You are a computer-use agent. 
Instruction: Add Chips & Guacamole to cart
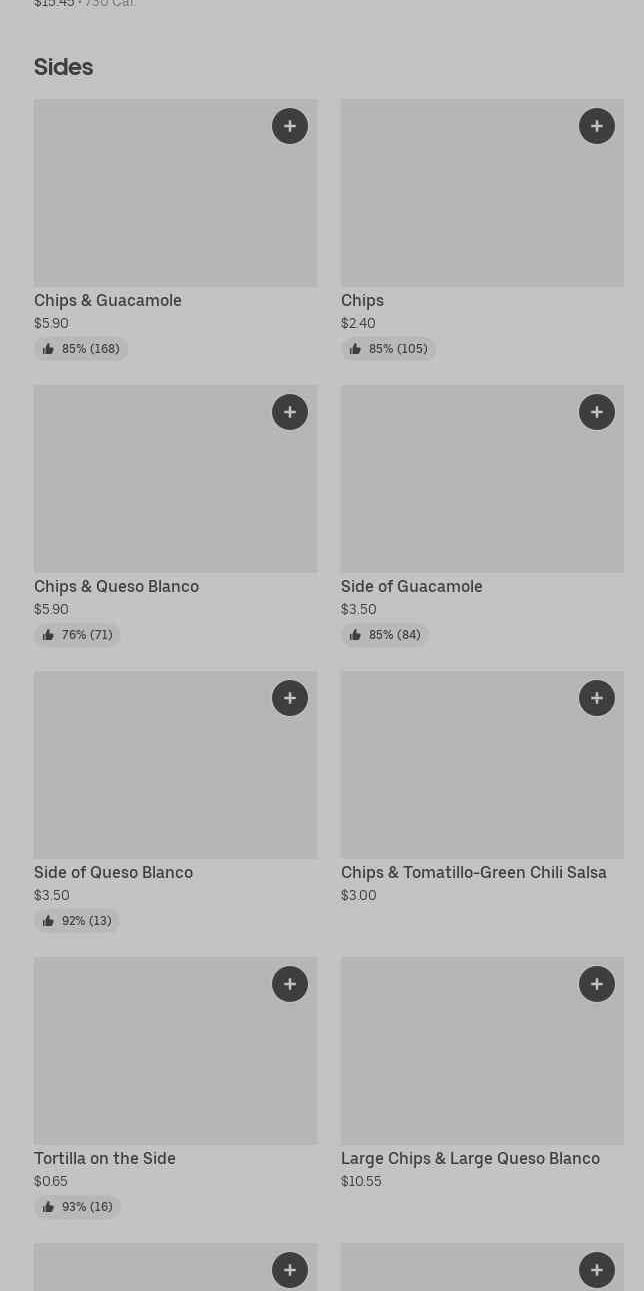coord(290,126)
